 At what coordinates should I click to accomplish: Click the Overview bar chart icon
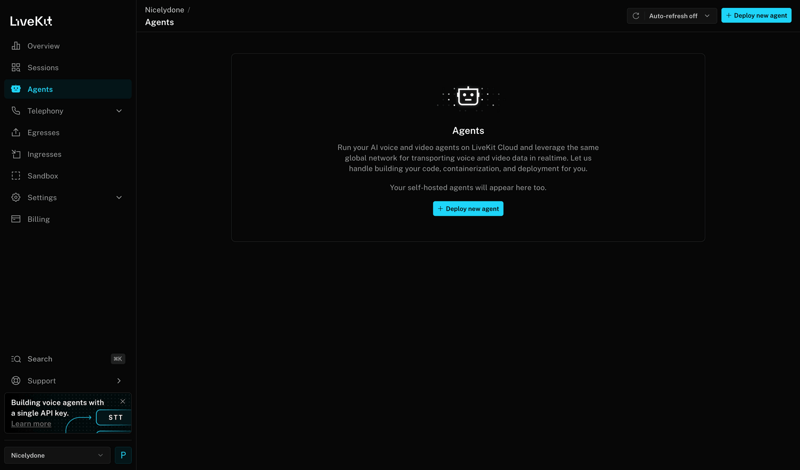(x=16, y=46)
